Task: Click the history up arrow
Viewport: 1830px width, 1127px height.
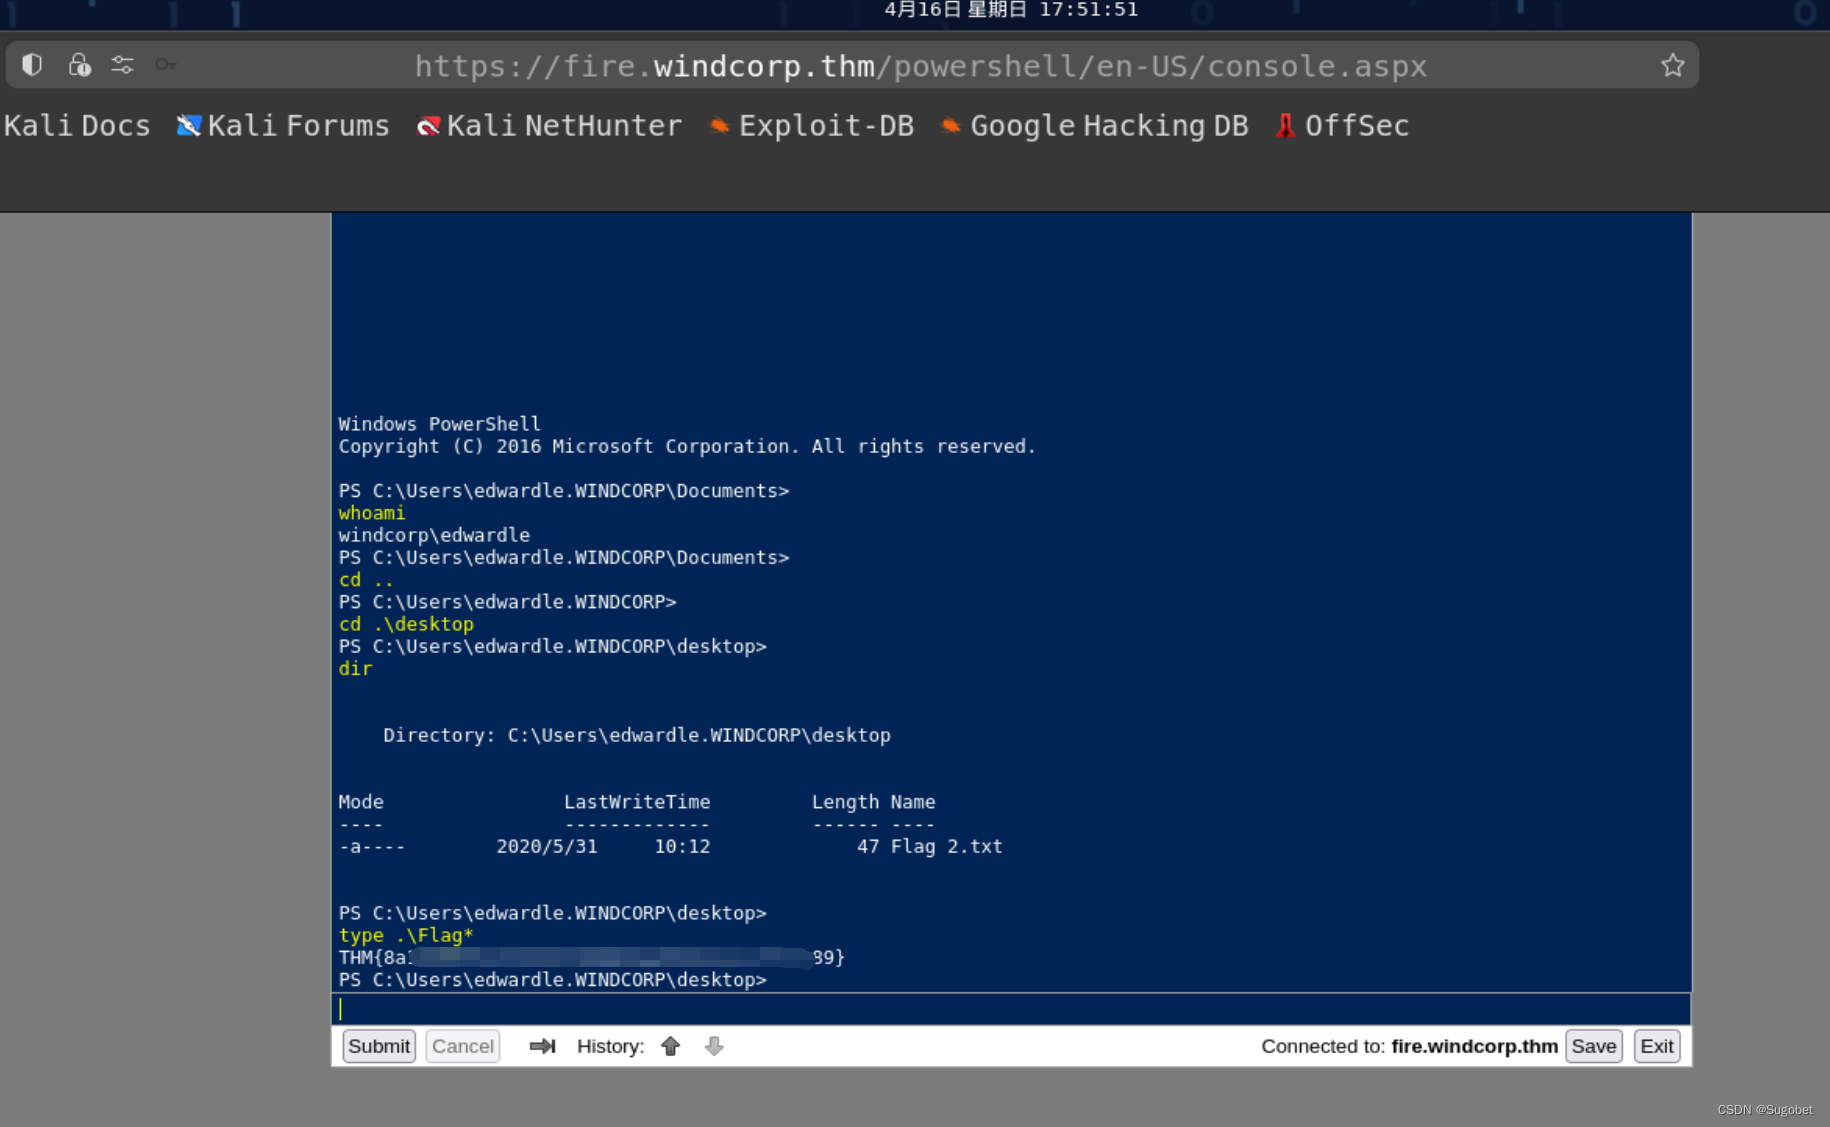Action: click(670, 1046)
